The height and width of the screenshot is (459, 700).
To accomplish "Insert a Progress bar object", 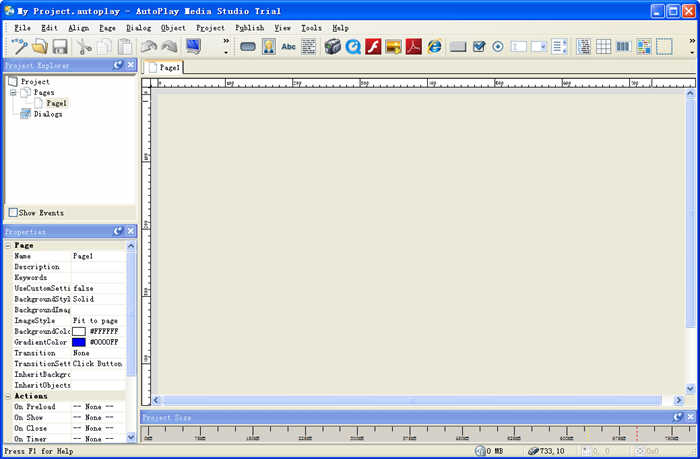I will 623,46.
